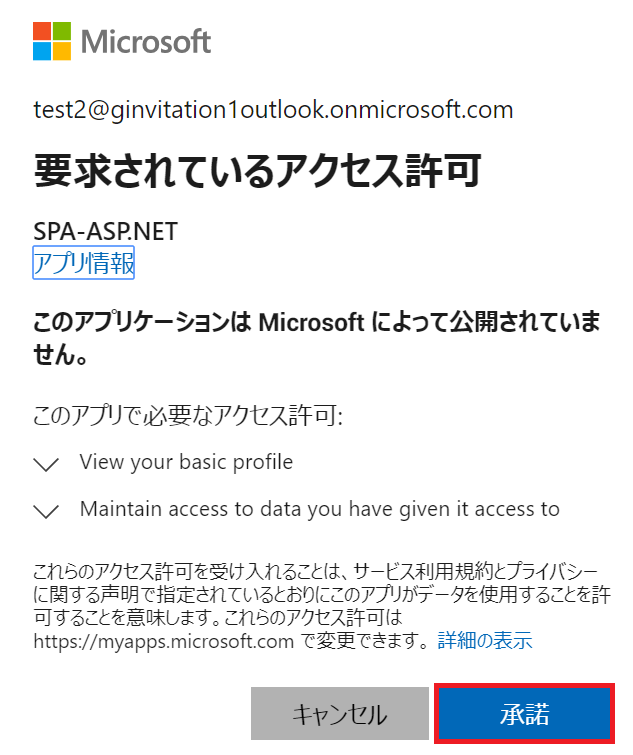Click the Microsoft wordmark text
This screenshot has width=633, height=755.
(146, 41)
